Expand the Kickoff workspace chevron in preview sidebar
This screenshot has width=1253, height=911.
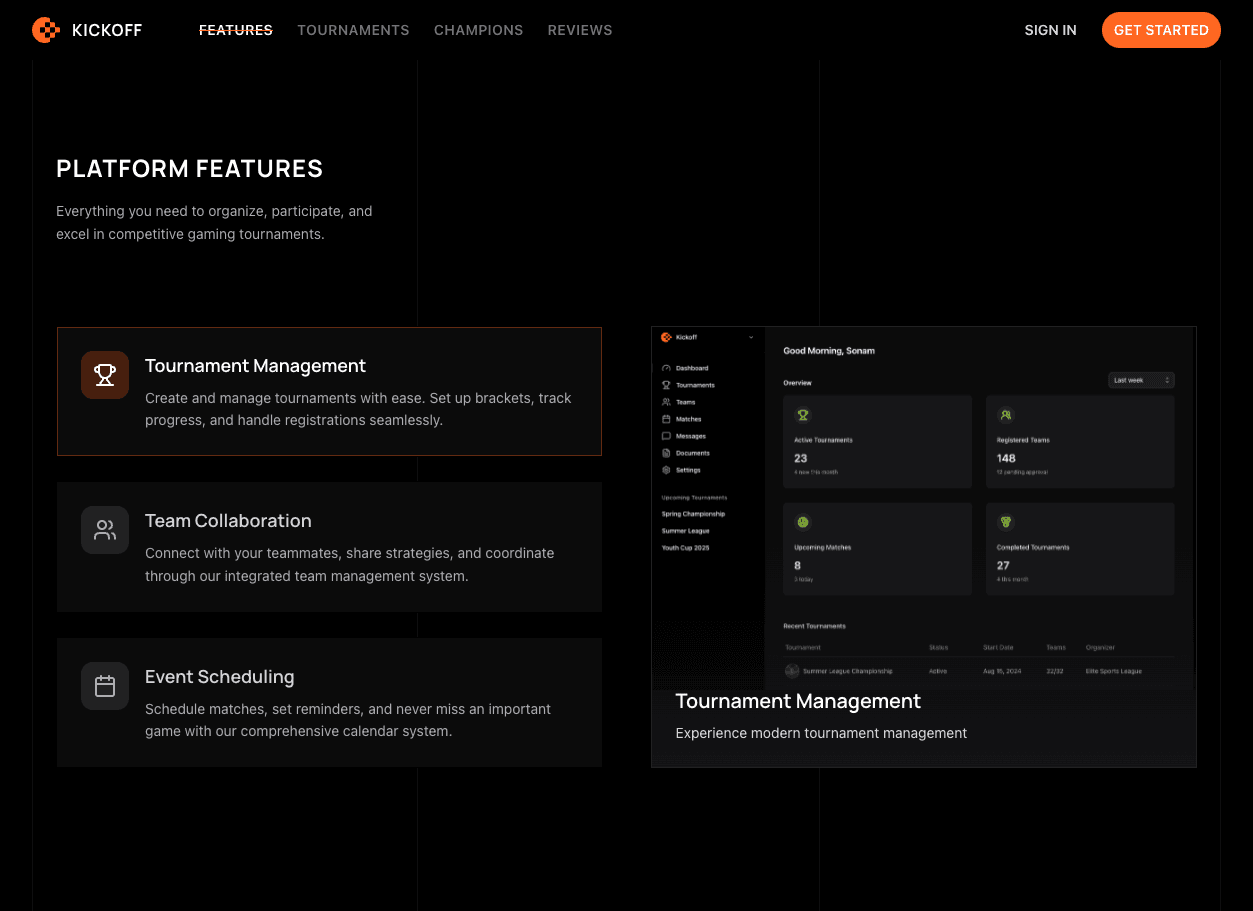[751, 338]
